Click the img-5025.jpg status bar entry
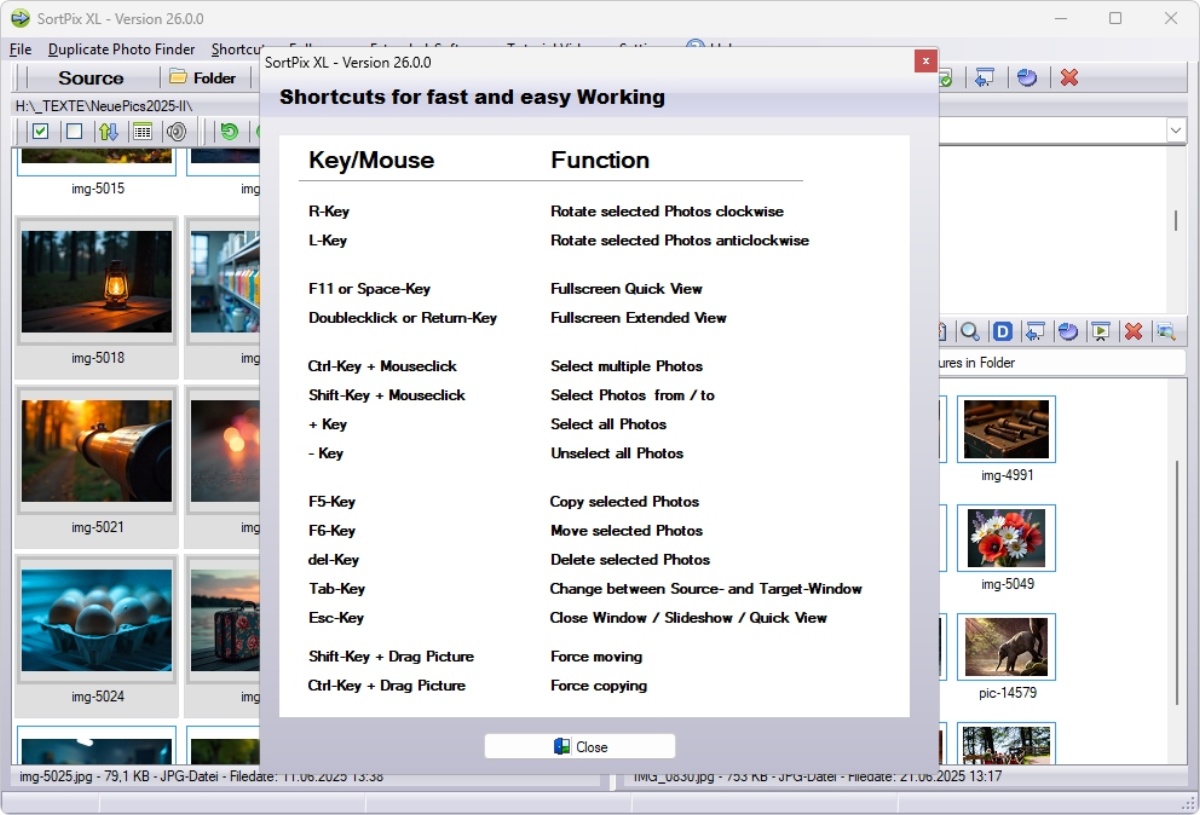The height and width of the screenshot is (815, 1200). (x=201, y=776)
